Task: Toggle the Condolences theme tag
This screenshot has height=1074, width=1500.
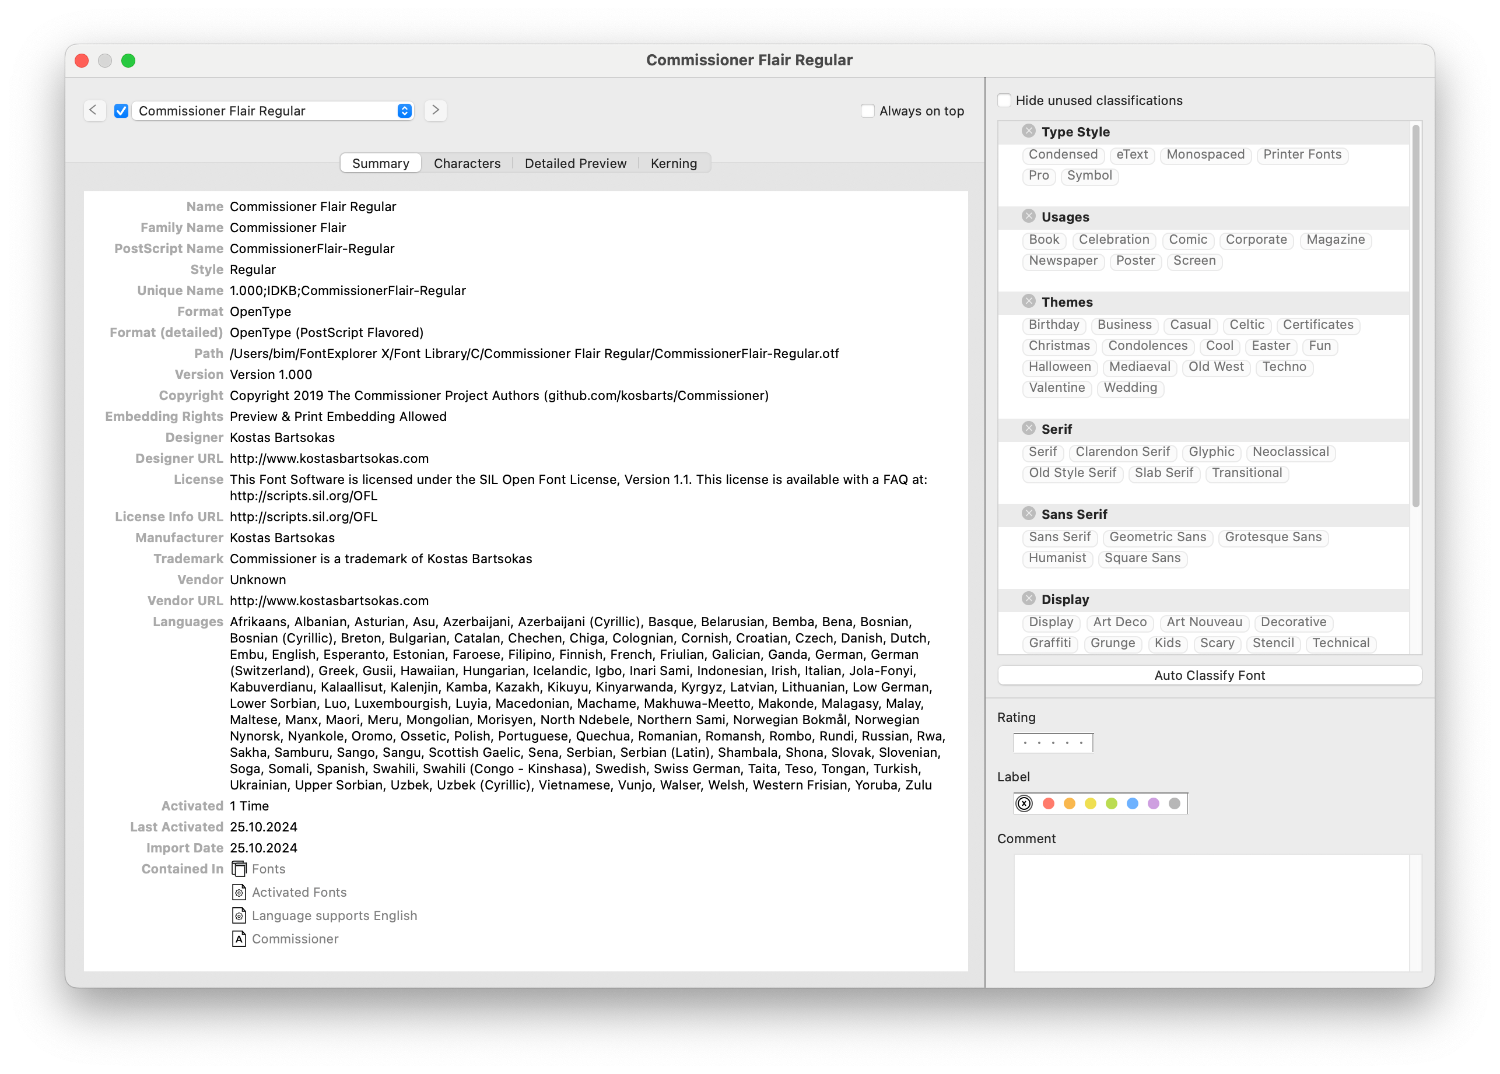Action: [x=1148, y=346]
